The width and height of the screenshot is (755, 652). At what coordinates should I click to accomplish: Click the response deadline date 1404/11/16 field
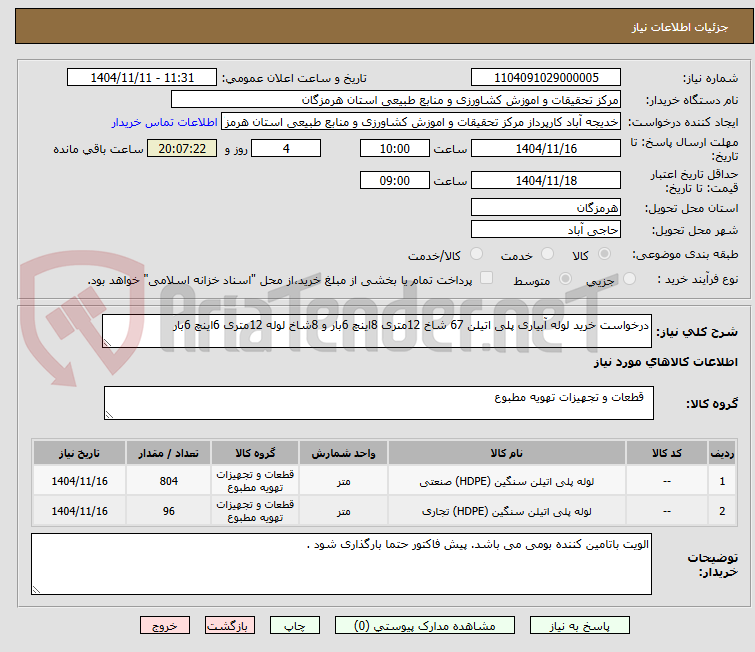pos(546,149)
